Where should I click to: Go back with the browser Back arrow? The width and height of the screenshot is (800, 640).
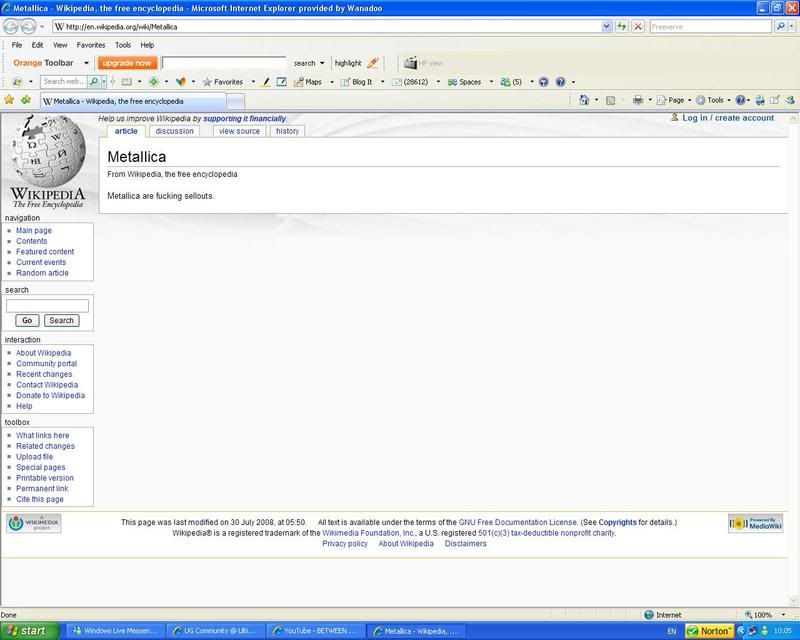(11, 26)
